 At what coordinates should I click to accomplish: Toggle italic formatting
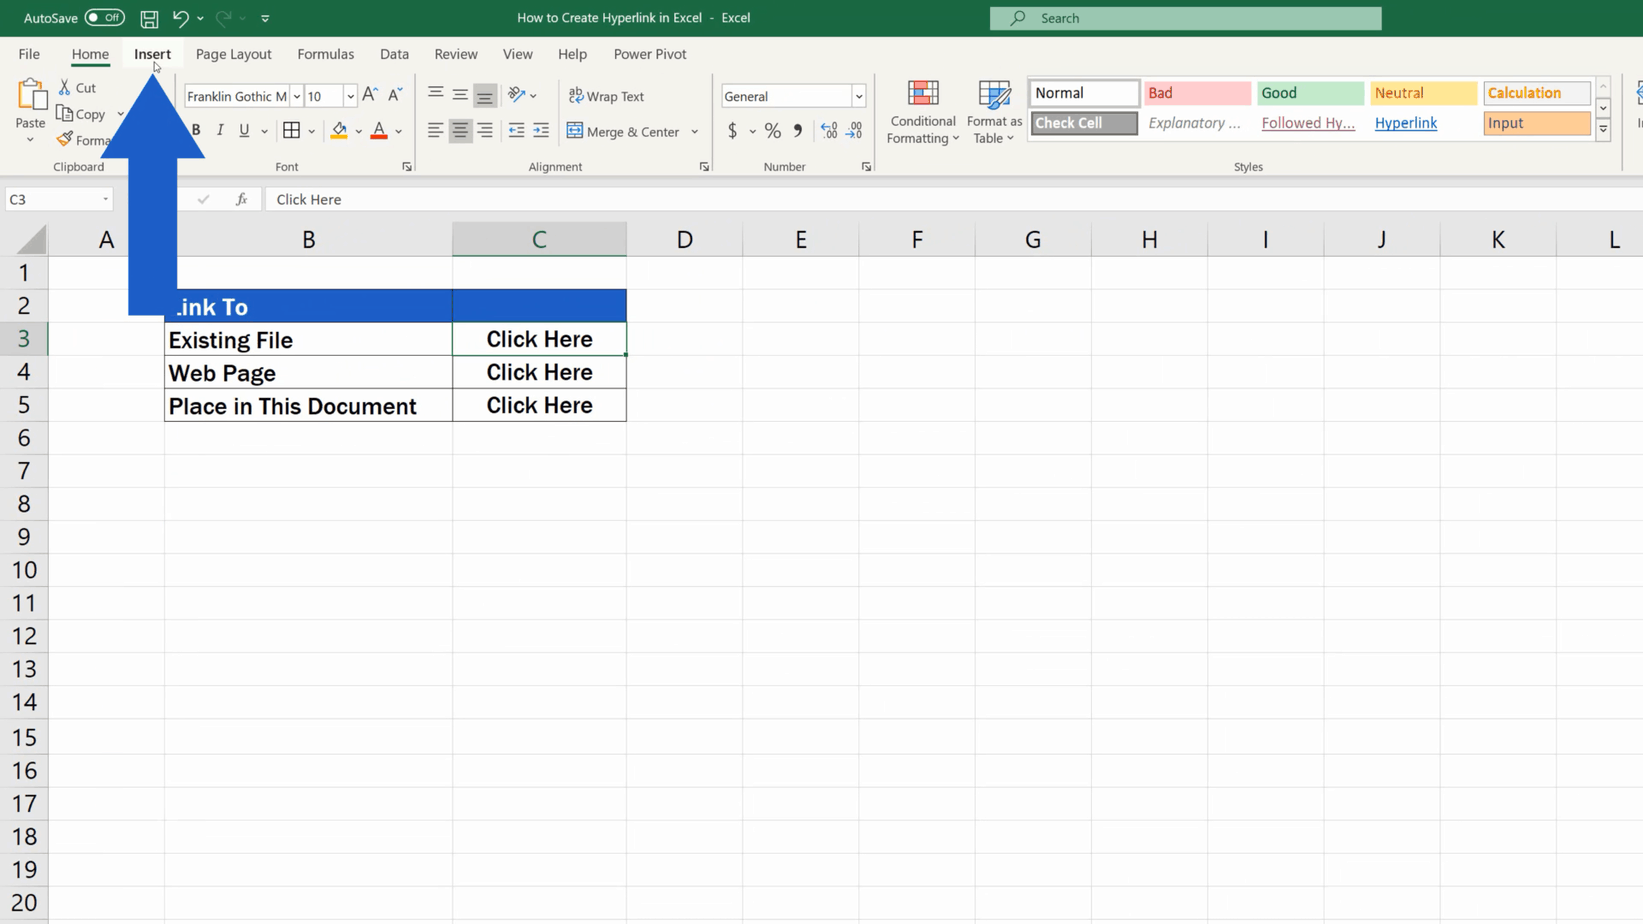(x=219, y=130)
